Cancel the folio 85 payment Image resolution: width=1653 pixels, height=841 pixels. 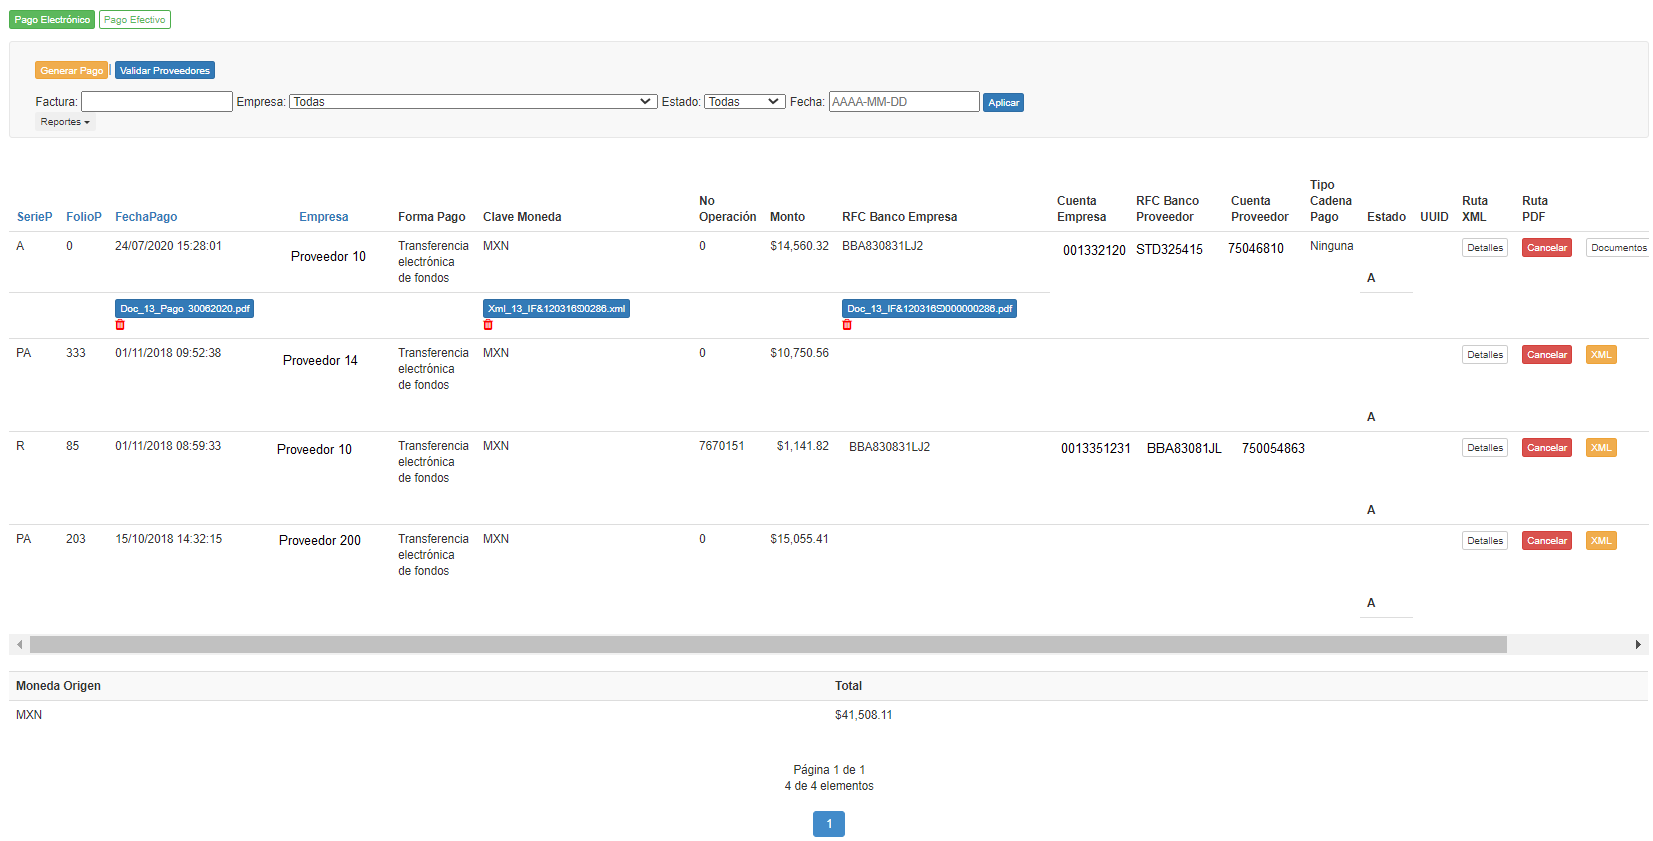pyautogui.click(x=1547, y=448)
